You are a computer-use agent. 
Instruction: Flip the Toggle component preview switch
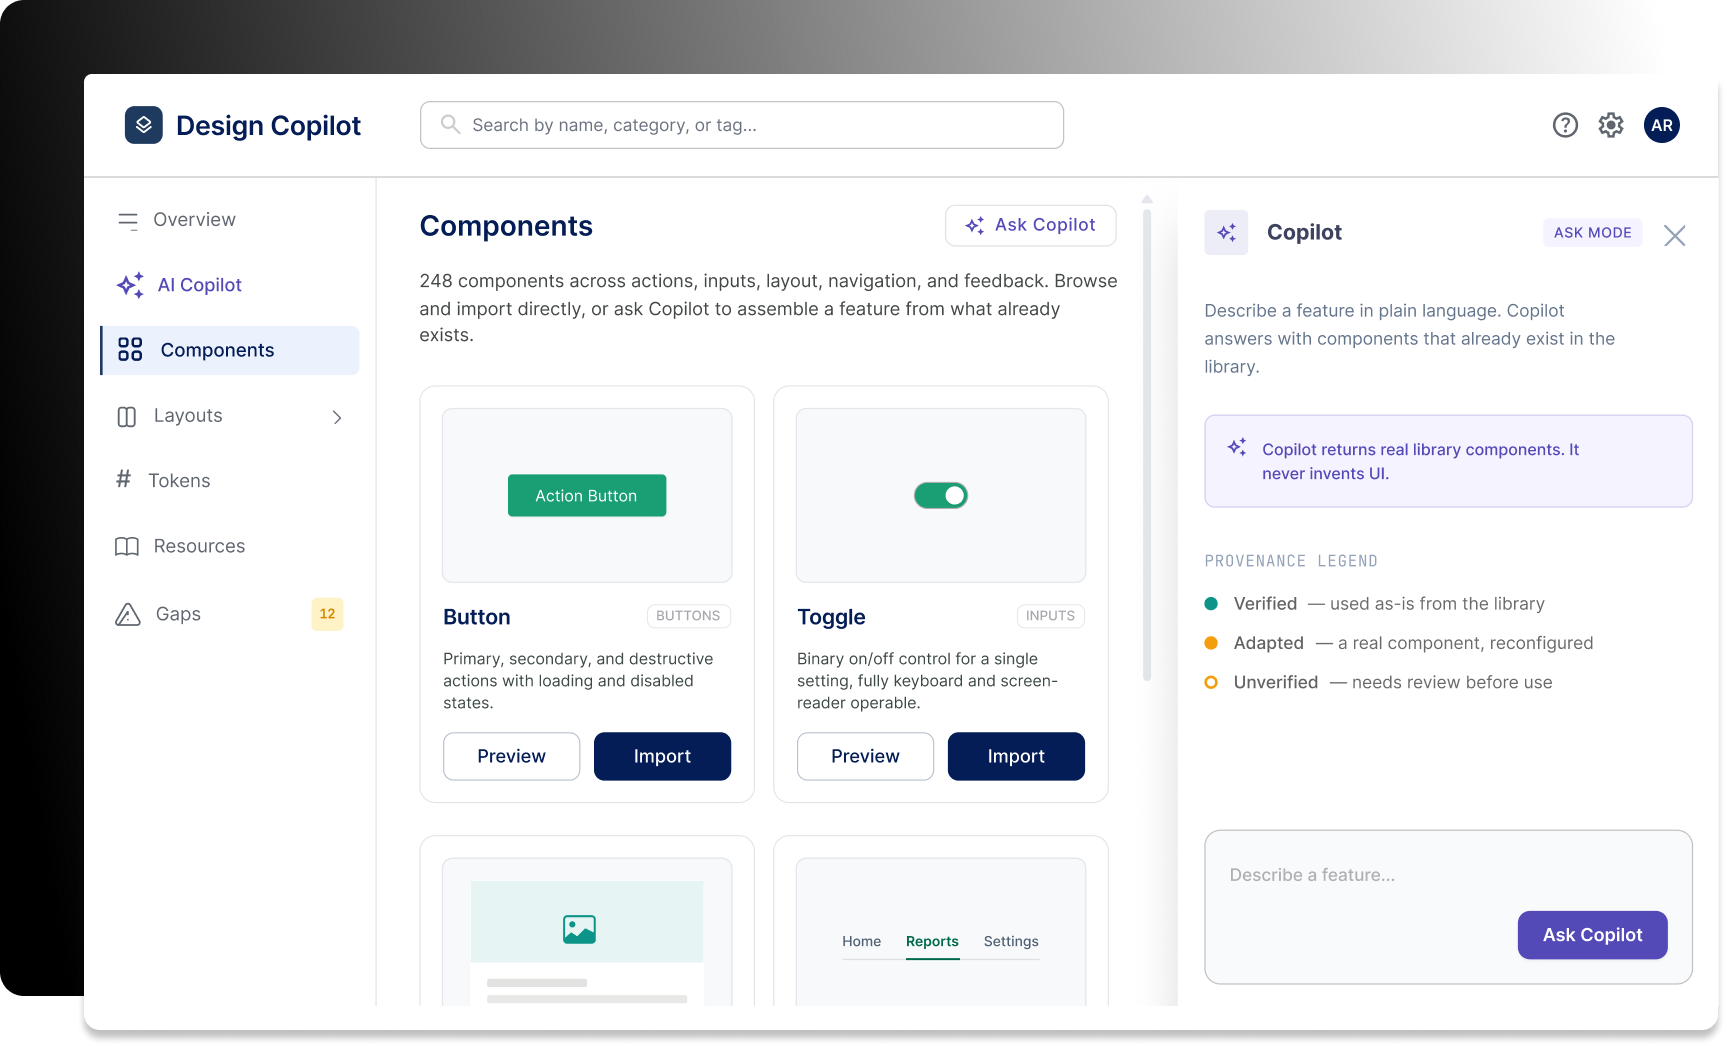click(941, 495)
